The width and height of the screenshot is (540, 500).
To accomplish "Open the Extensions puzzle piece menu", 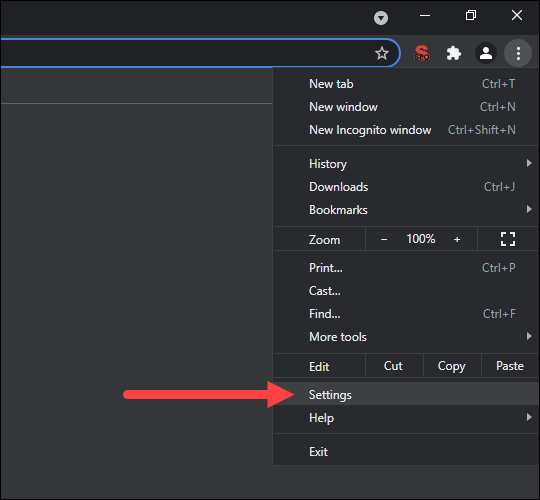I will (x=454, y=53).
